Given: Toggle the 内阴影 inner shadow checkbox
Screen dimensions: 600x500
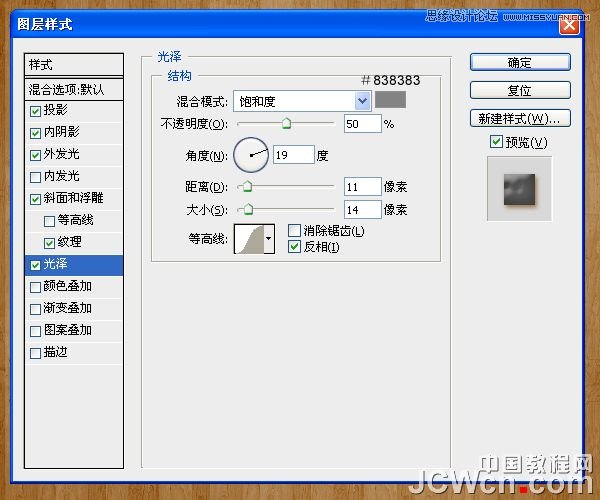Looking at the screenshot, I should coord(35,133).
